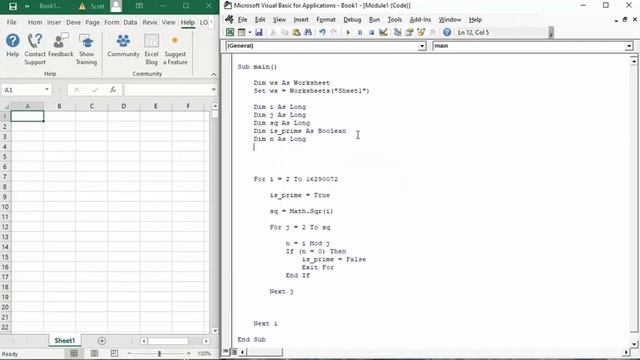Open the Run menu in VBA editor
The image size is (640, 360).
coord(374,20)
